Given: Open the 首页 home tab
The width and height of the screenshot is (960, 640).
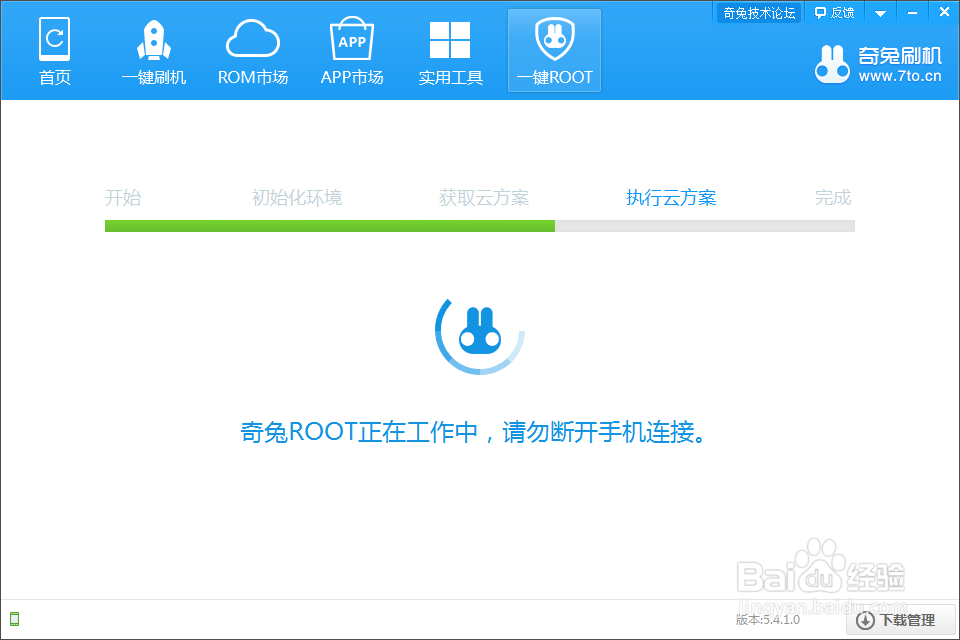Looking at the screenshot, I should [54, 51].
